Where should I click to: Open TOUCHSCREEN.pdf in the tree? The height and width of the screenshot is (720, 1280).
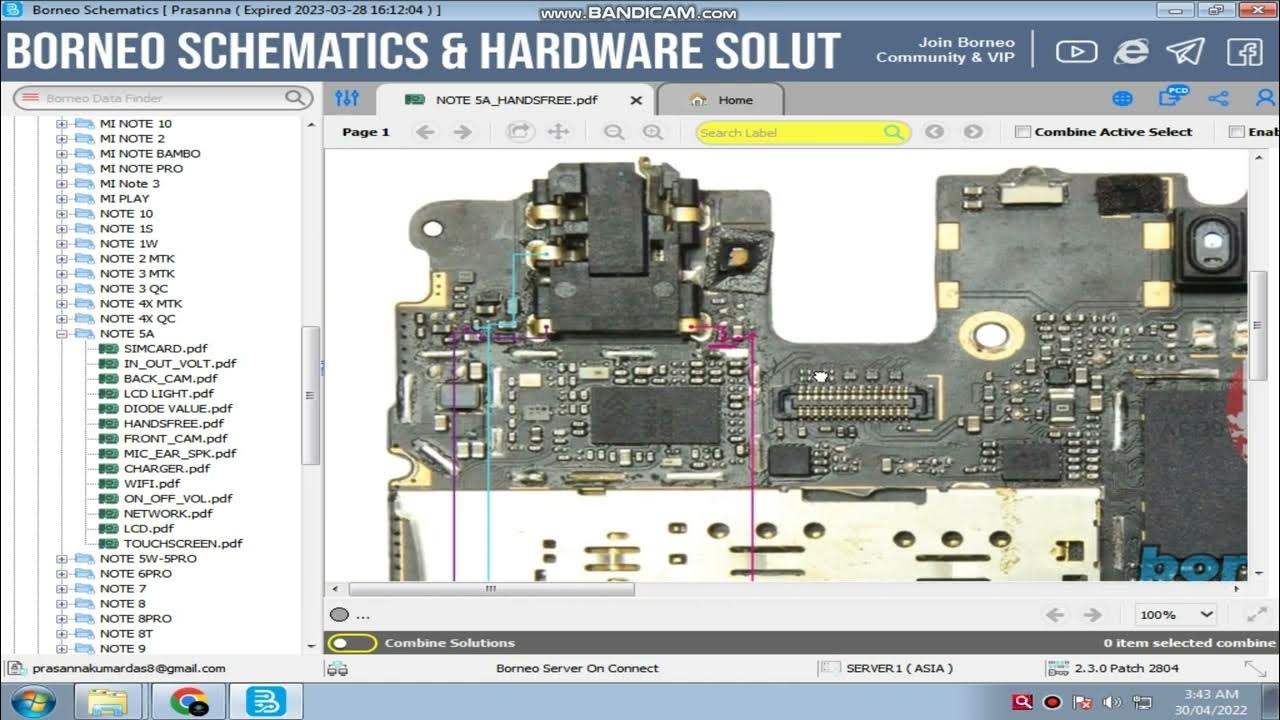coord(183,544)
